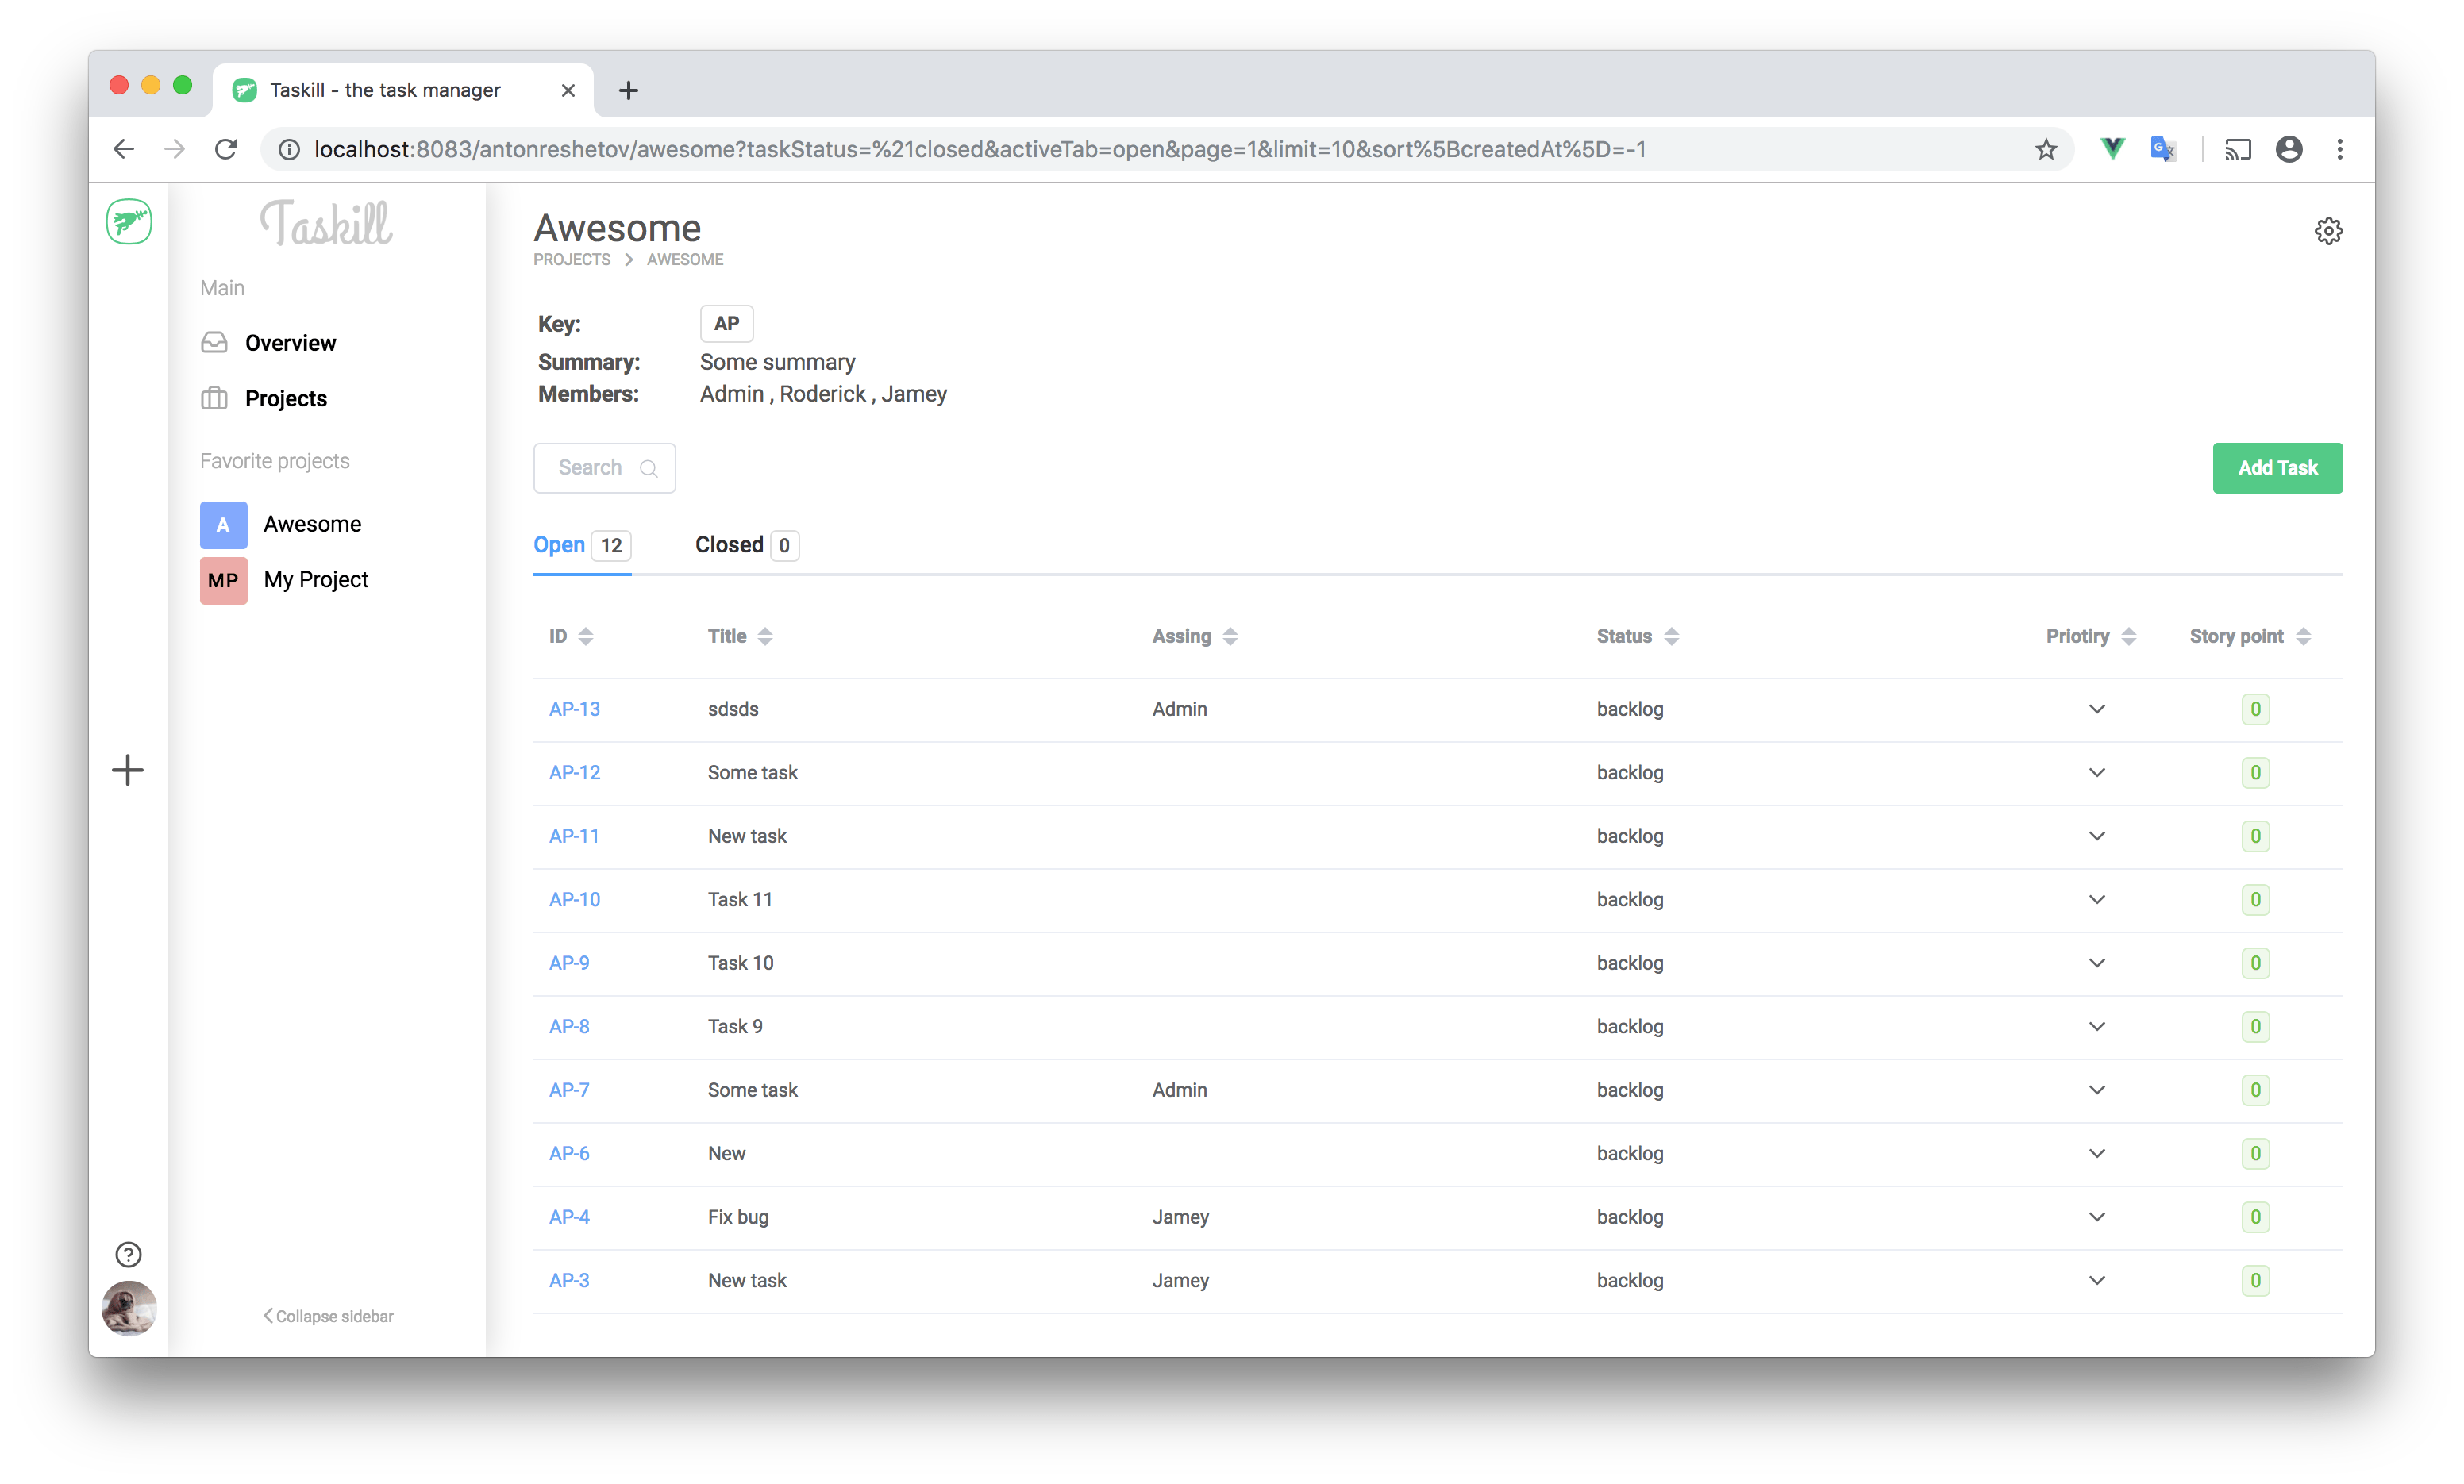Reload the page with the refresh icon

coord(226,149)
